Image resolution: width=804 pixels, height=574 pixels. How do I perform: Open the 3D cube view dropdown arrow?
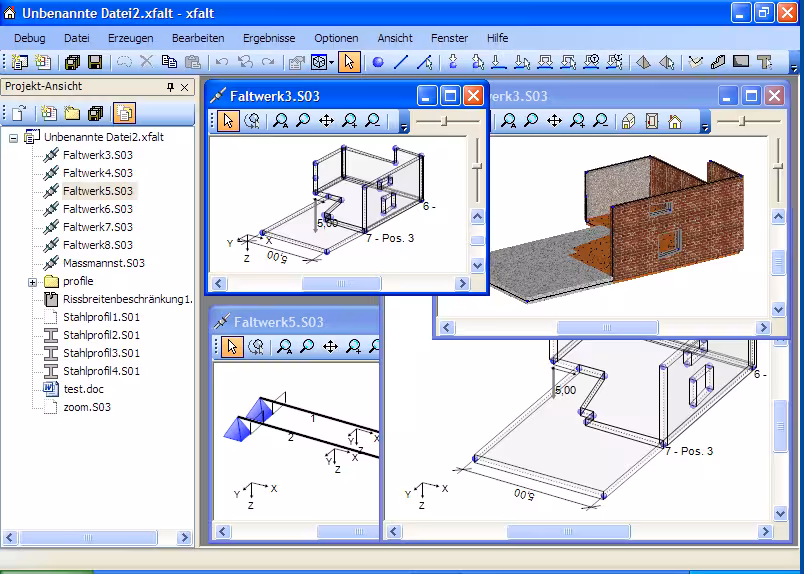(331, 63)
